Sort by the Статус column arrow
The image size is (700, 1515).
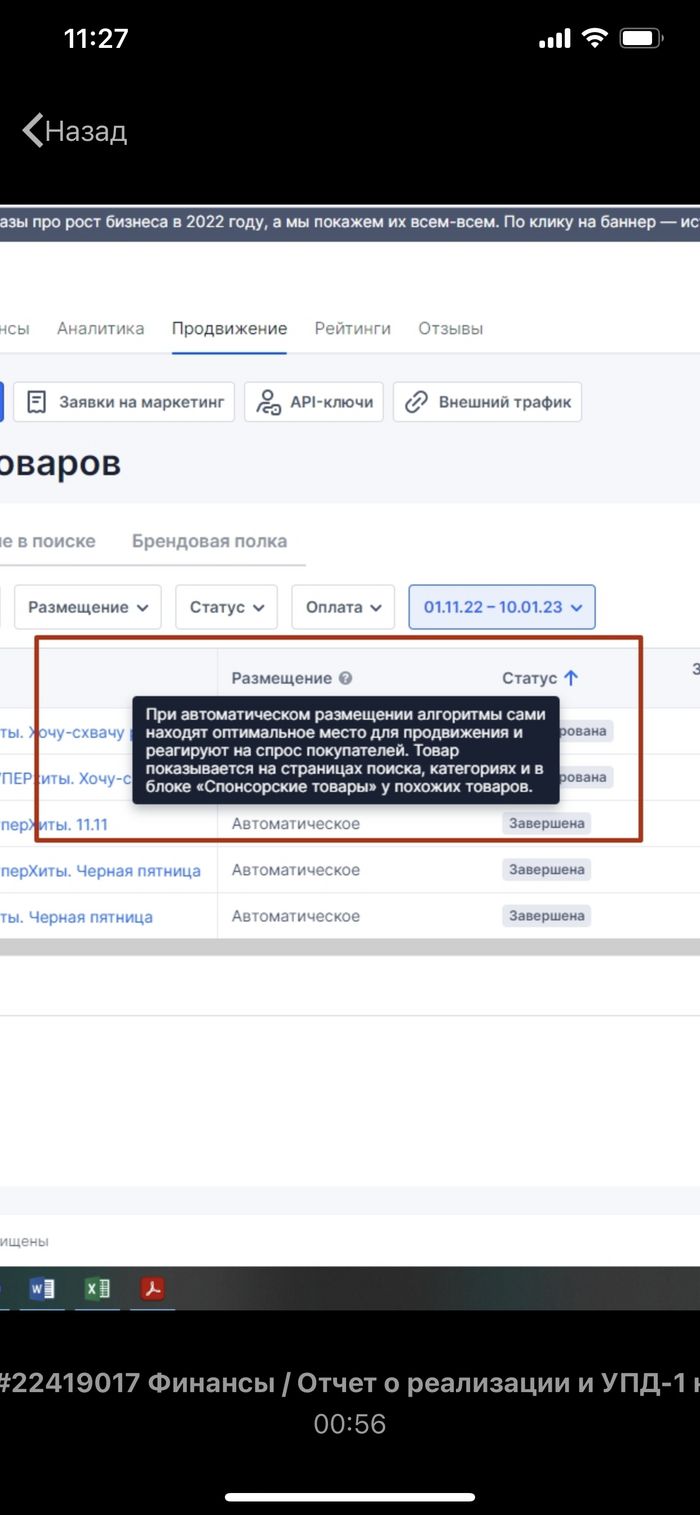click(x=571, y=678)
